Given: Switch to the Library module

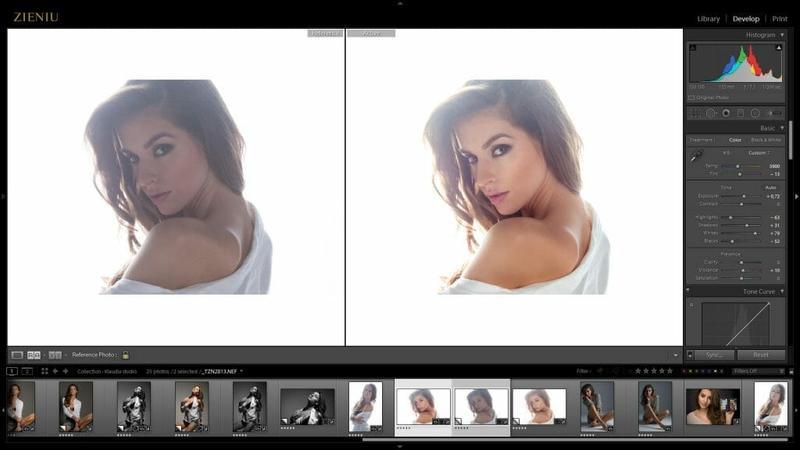Looking at the screenshot, I should pyautogui.click(x=708, y=18).
